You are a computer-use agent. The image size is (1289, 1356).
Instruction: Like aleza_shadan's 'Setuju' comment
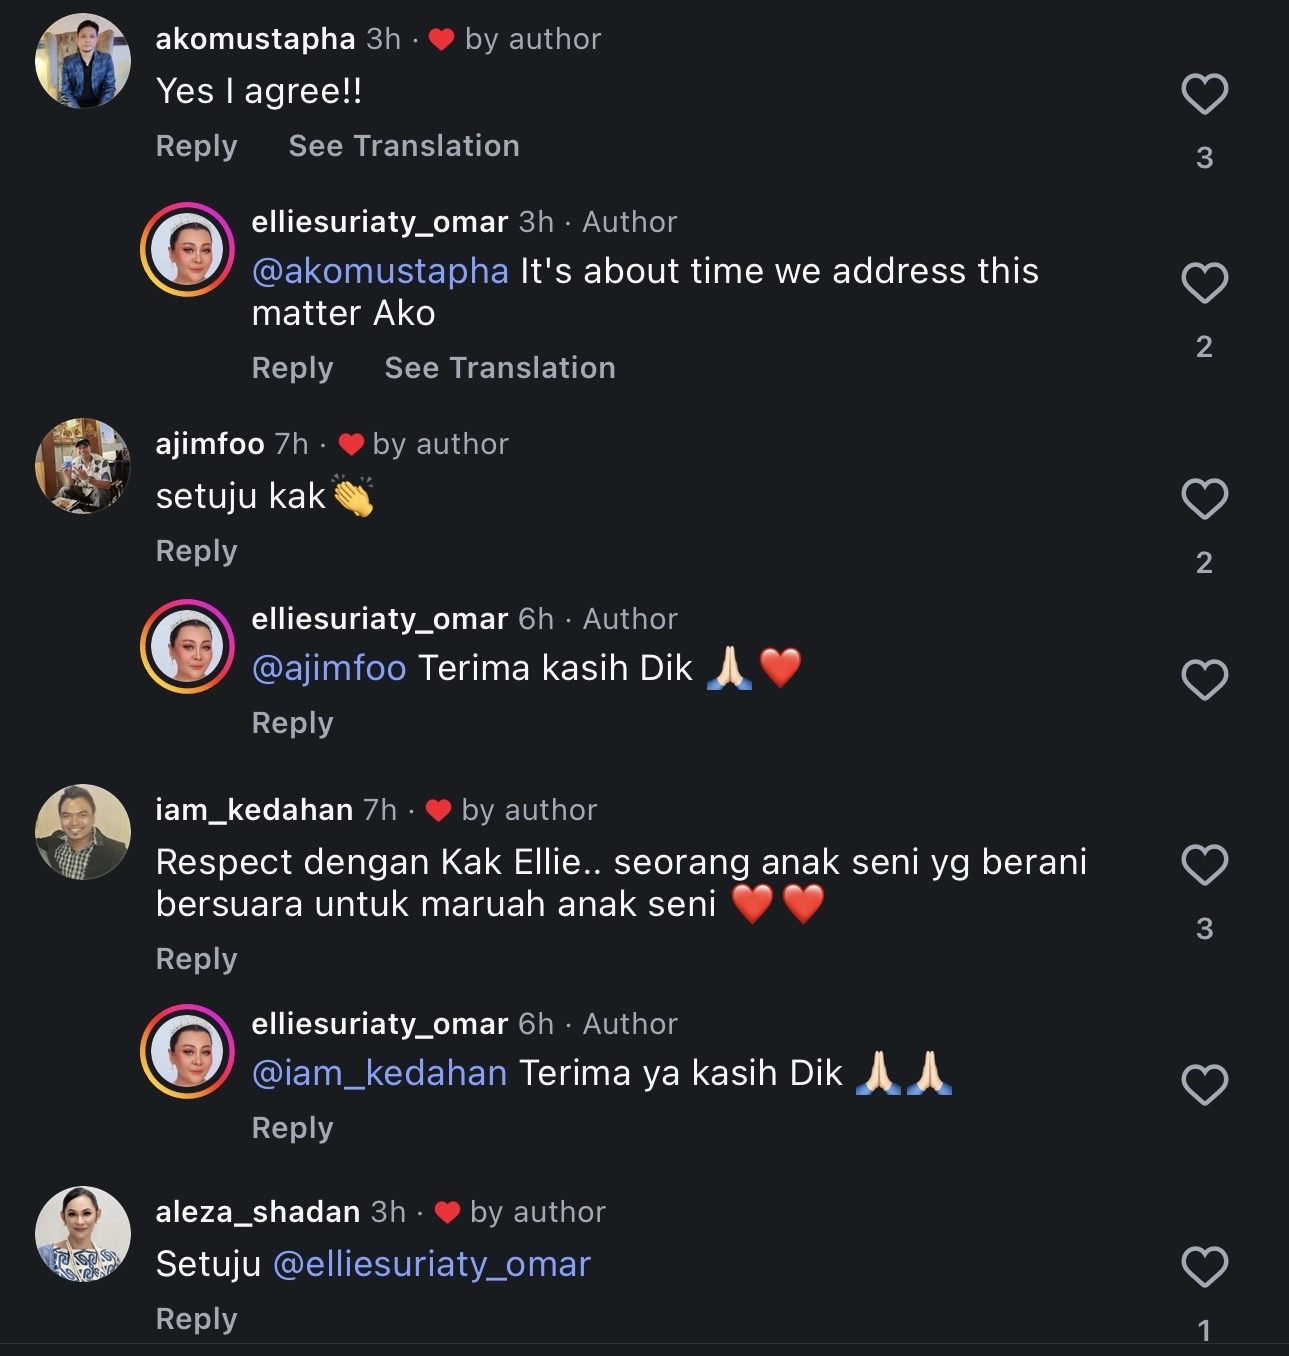click(1204, 1267)
